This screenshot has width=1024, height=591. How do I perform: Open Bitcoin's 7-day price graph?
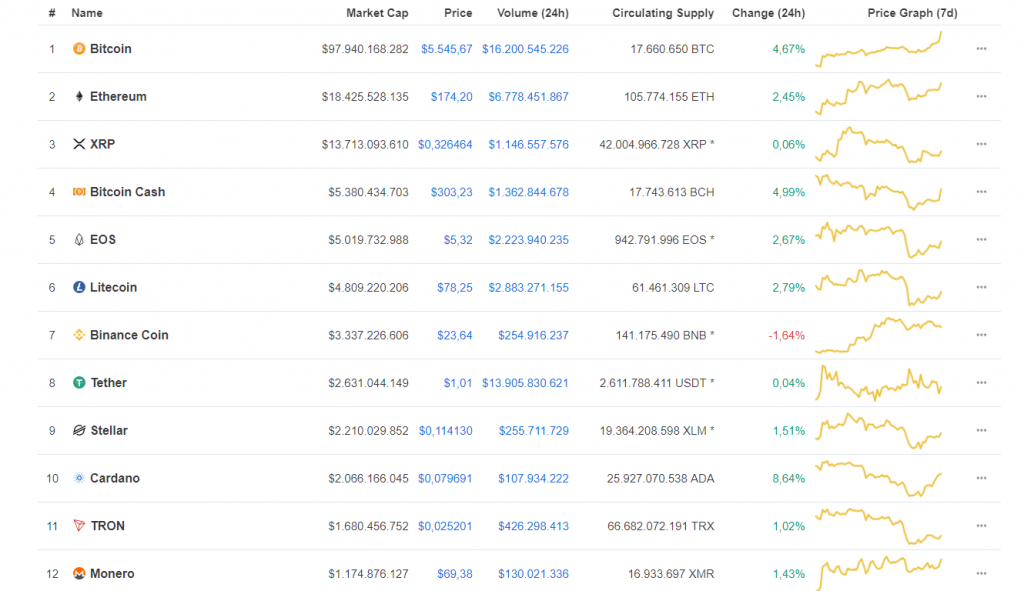pos(878,49)
